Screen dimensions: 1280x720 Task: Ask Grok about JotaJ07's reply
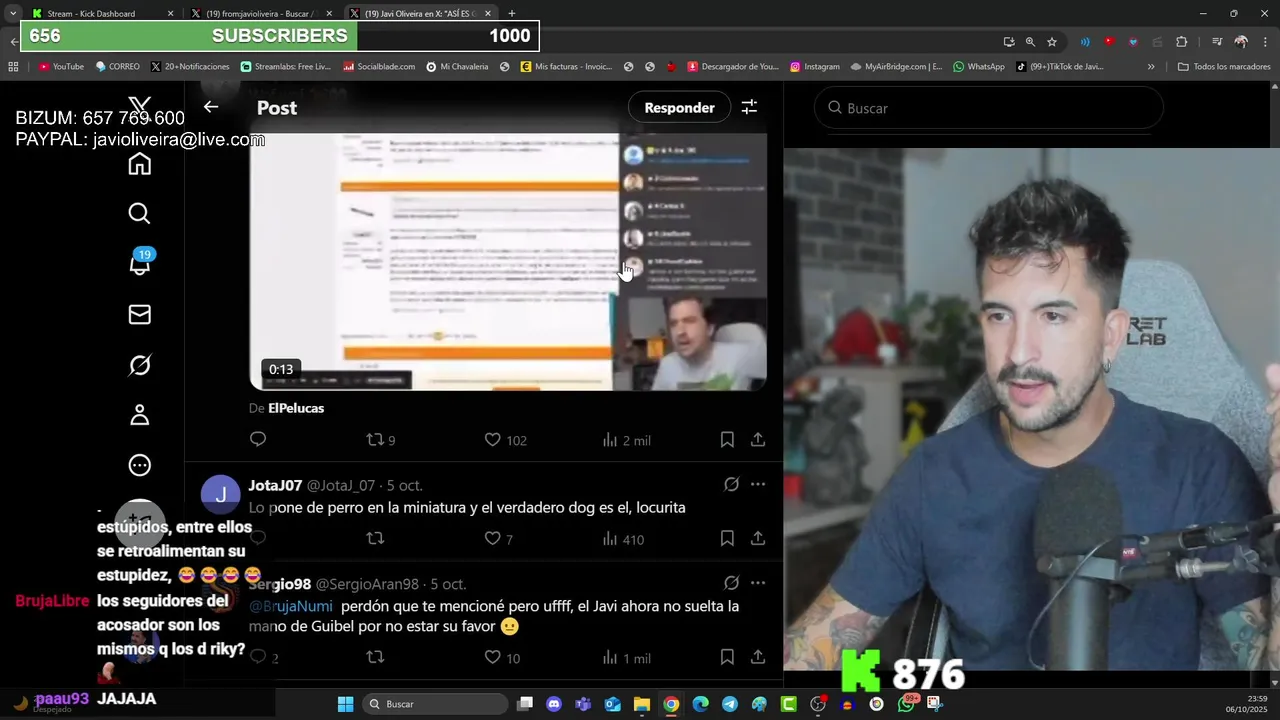(x=731, y=484)
